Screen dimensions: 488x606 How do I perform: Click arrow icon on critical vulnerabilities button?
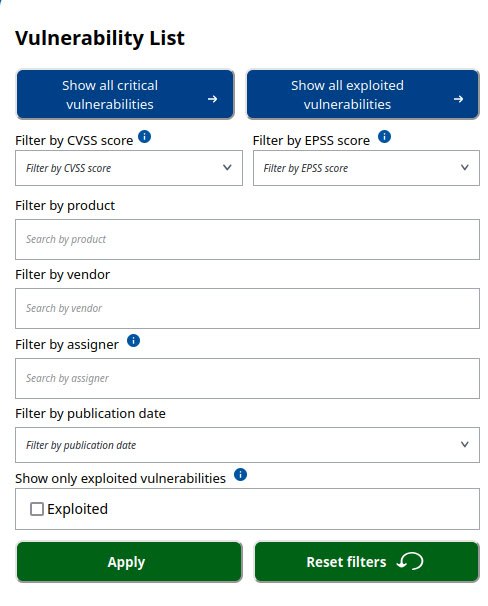(x=212, y=99)
